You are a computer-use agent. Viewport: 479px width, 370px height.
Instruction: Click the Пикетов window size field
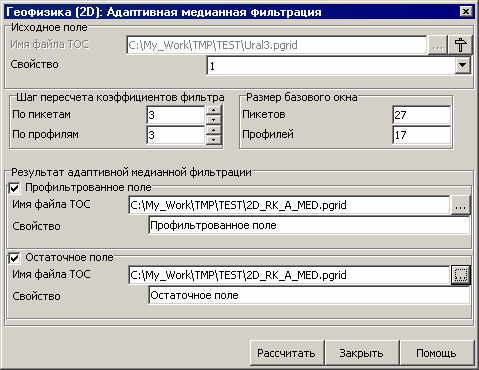pos(422,115)
